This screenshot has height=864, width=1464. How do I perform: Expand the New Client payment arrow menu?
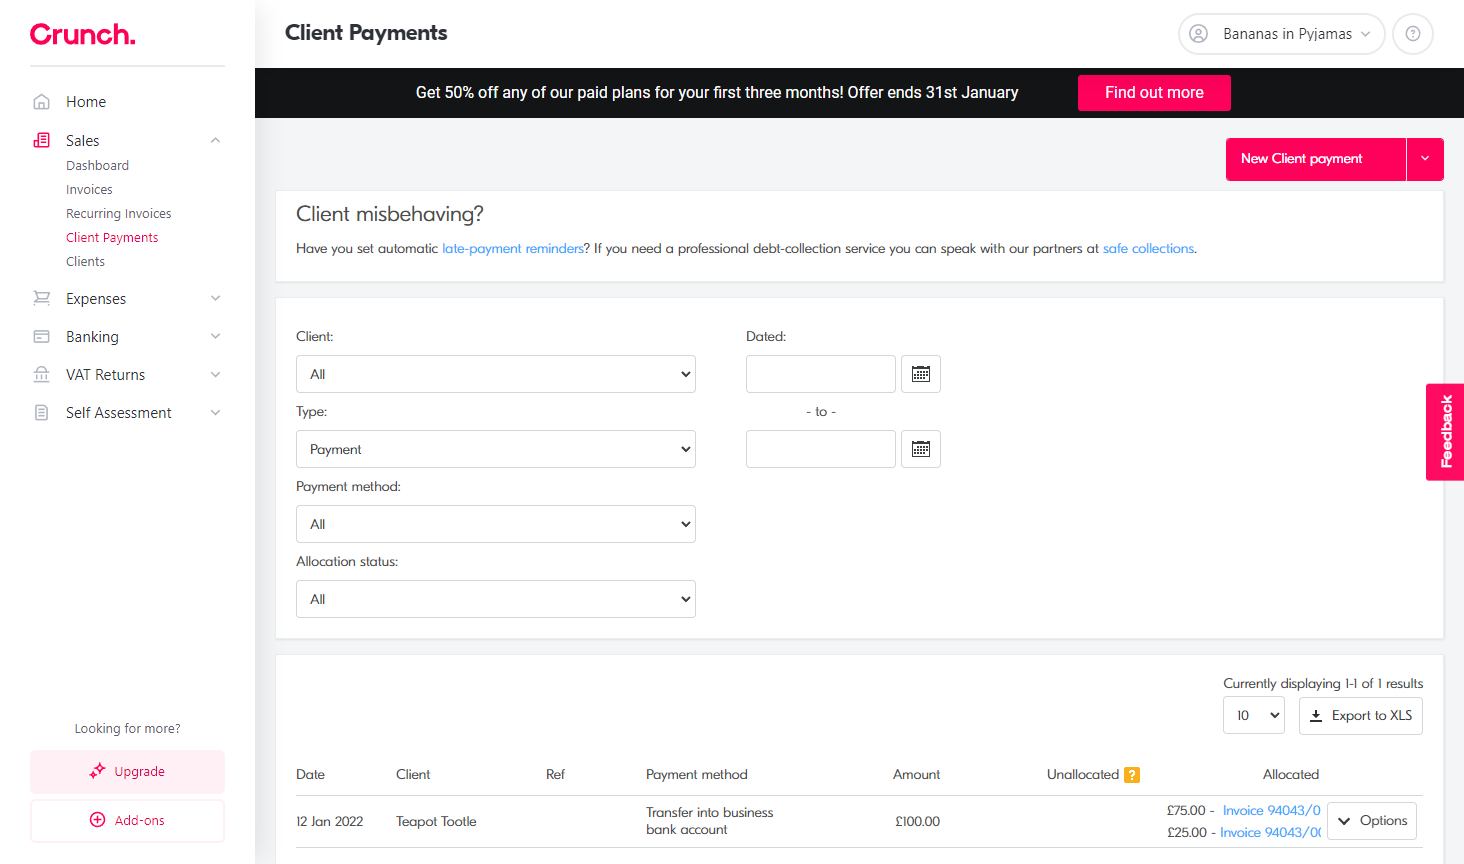[1425, 159]
